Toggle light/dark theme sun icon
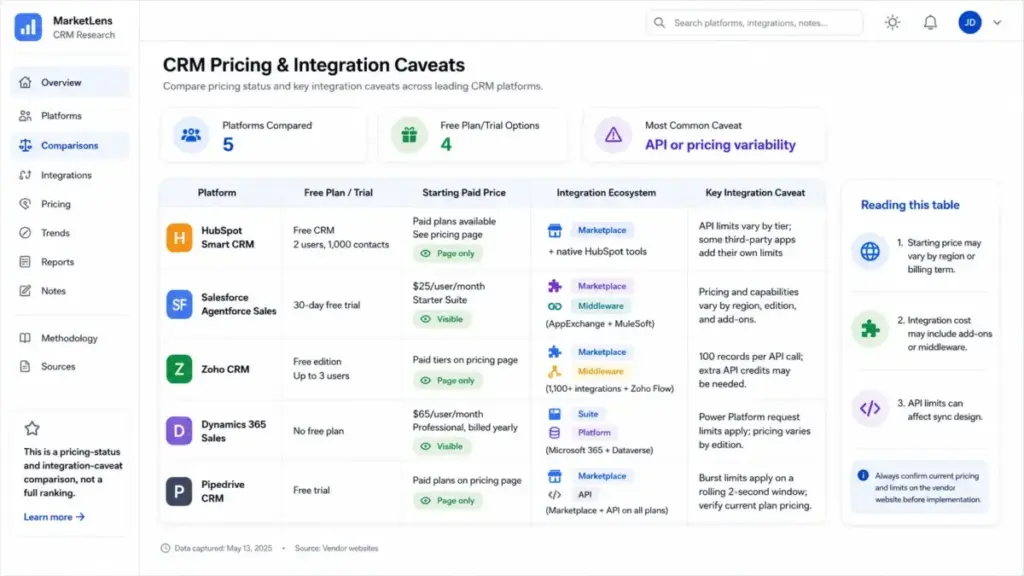Screen dimensions: 1024x576 (x=892, y=22)
